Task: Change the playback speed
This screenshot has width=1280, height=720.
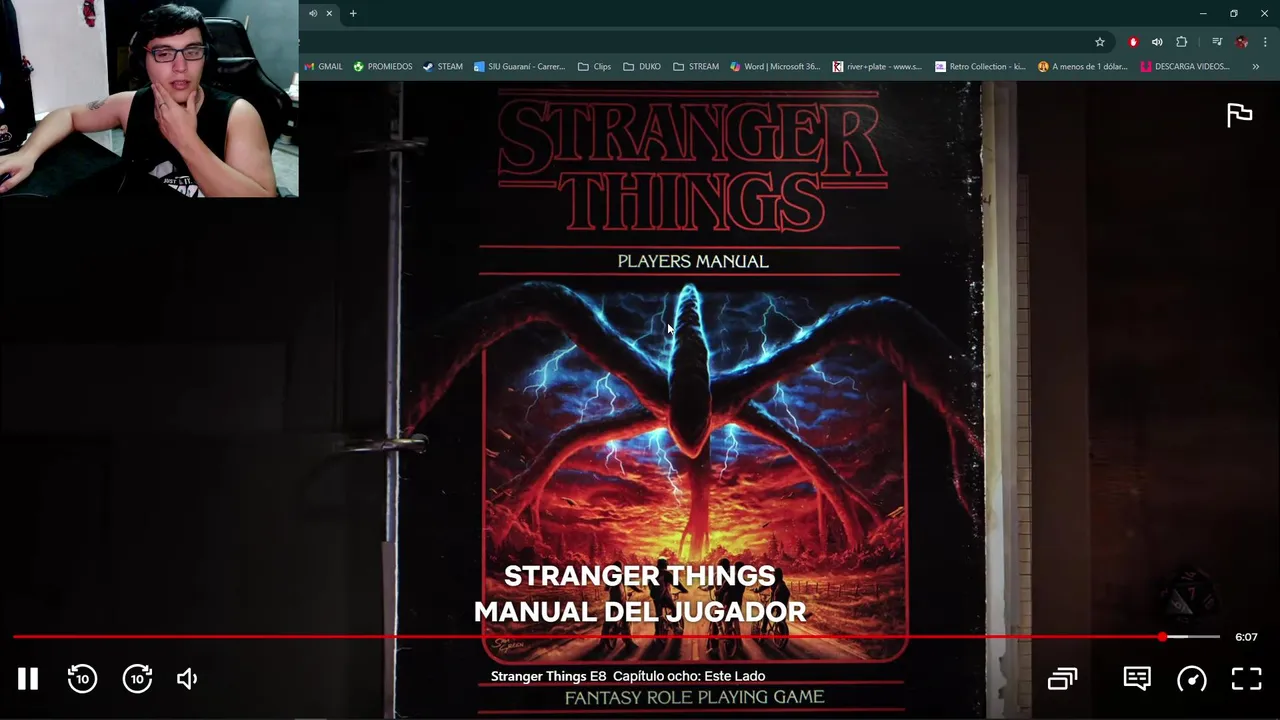Action: 1192,679
